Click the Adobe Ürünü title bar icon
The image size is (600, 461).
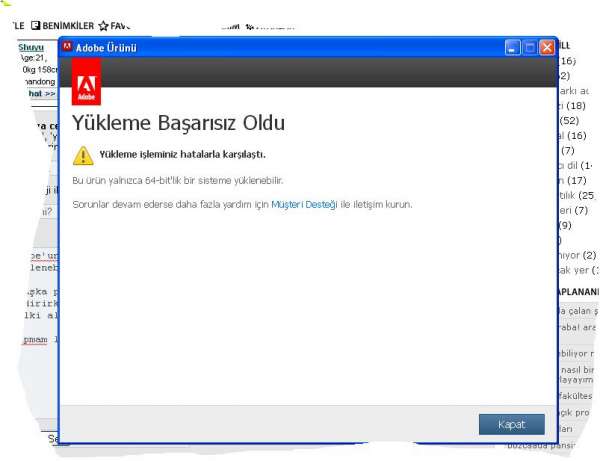tap(67, 46)
